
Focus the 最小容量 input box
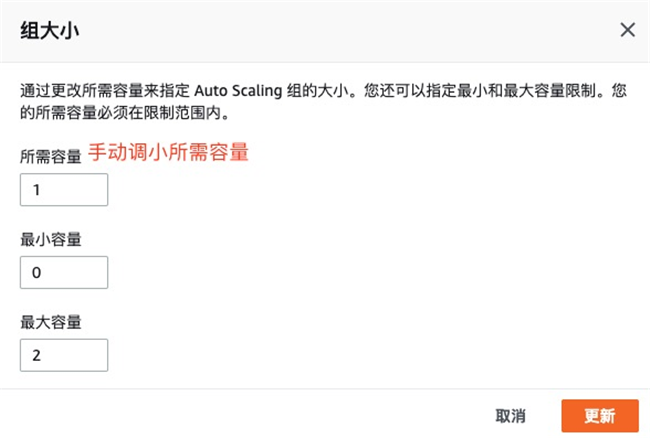(x=64, y=273)
